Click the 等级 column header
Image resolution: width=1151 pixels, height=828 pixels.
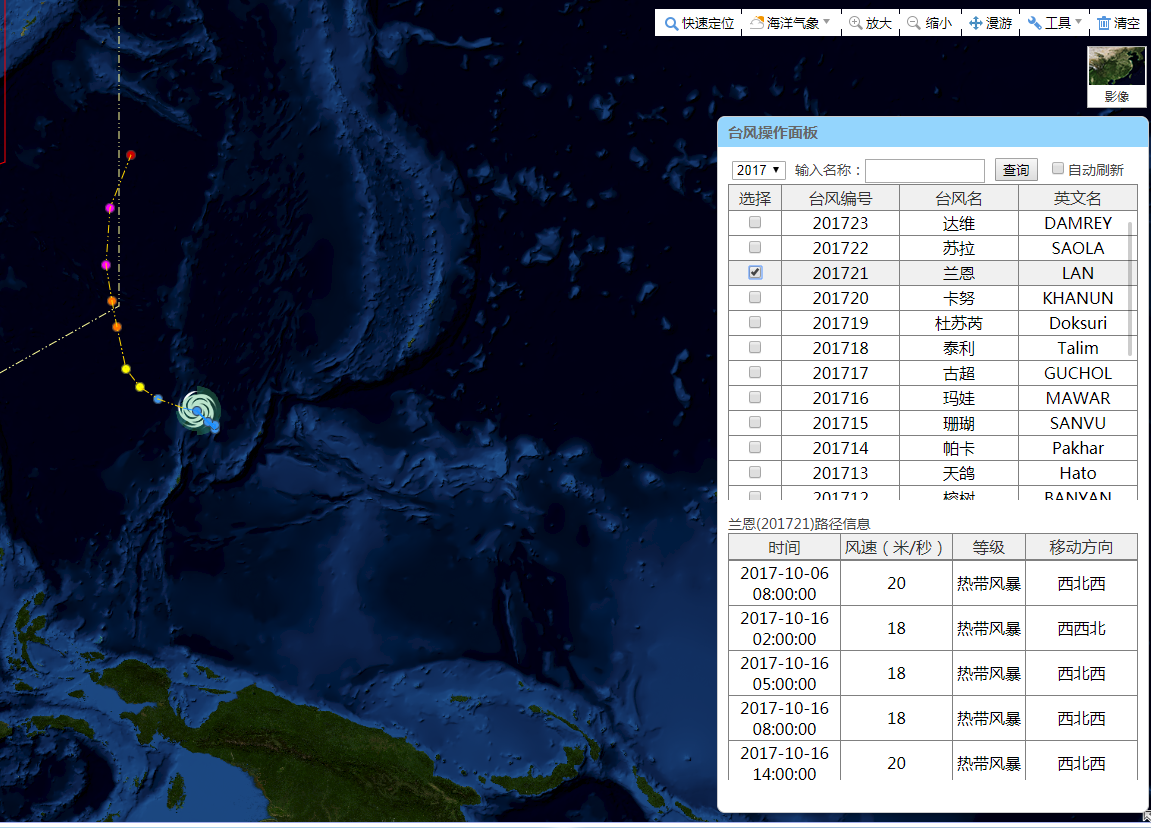click(989, 547)
